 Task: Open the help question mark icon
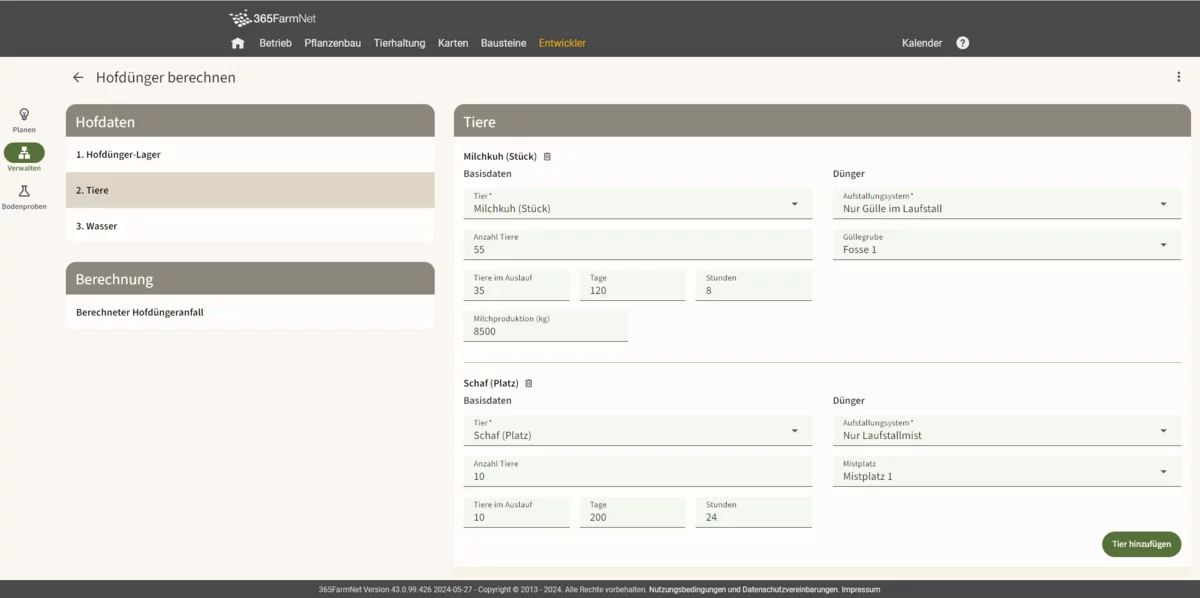pos(962,43)
